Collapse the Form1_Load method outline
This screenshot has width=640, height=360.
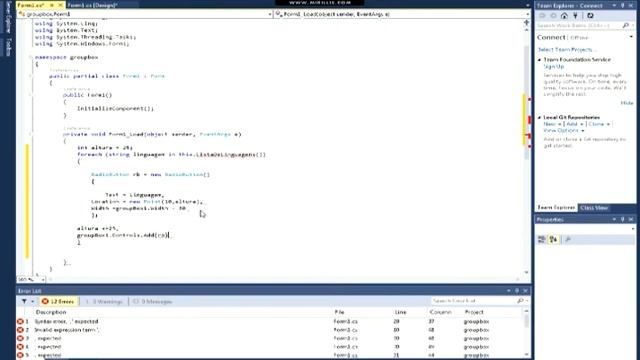pyautogui.click(x=30, y=134)
